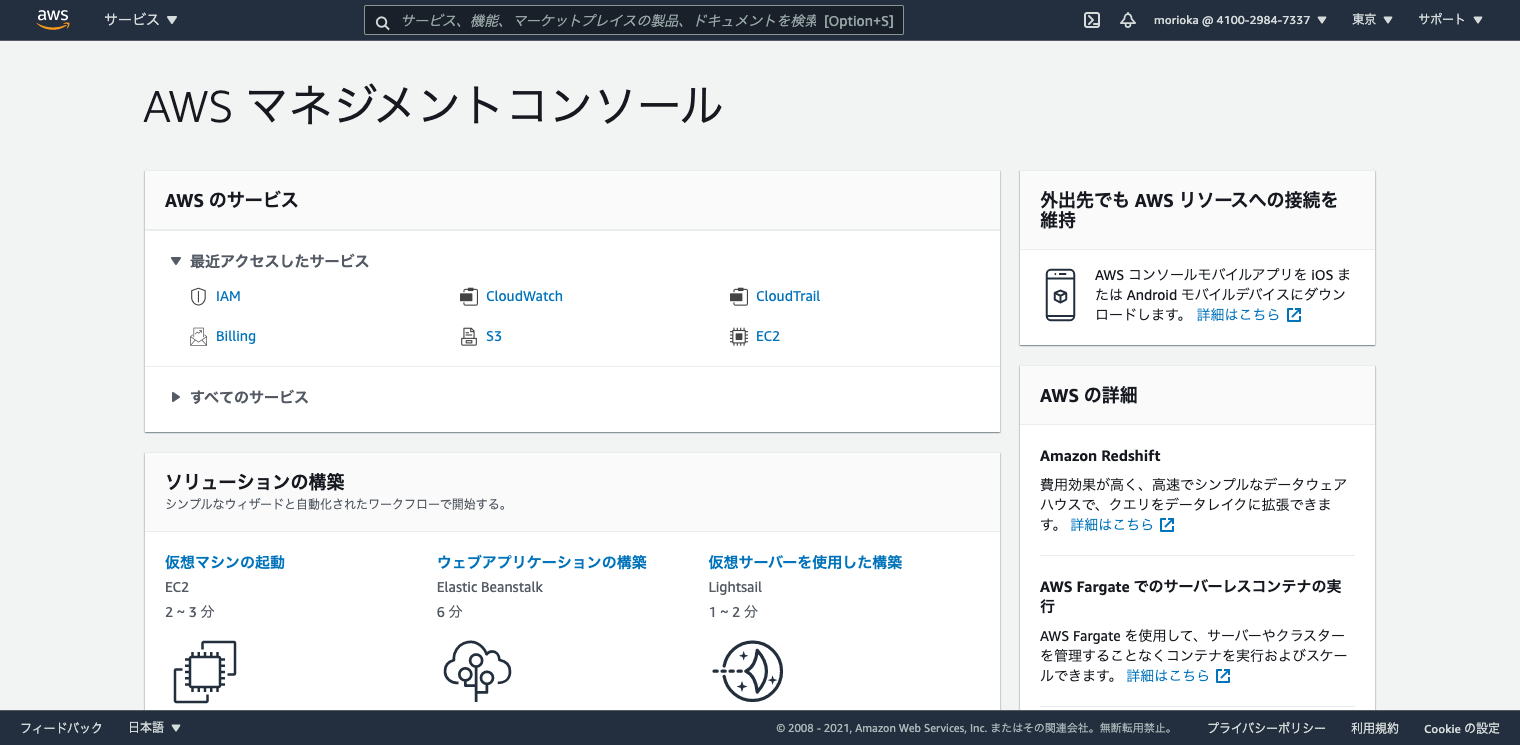The image size is (1520, 745).
Task: Click the AWS の詳細 panel heading
Action: click(x=1088, y=395)
